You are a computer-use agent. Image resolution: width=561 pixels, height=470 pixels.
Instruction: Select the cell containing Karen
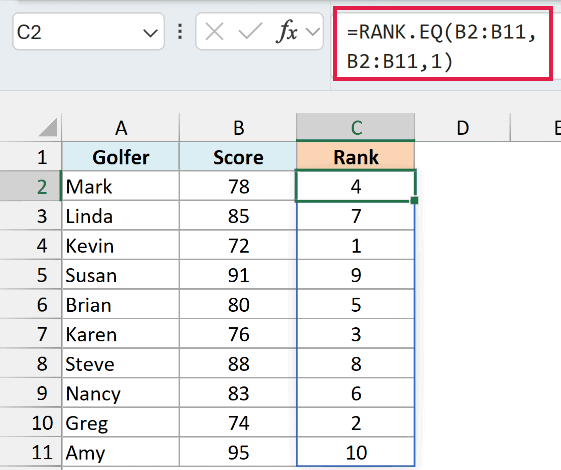tap(121, 334)
